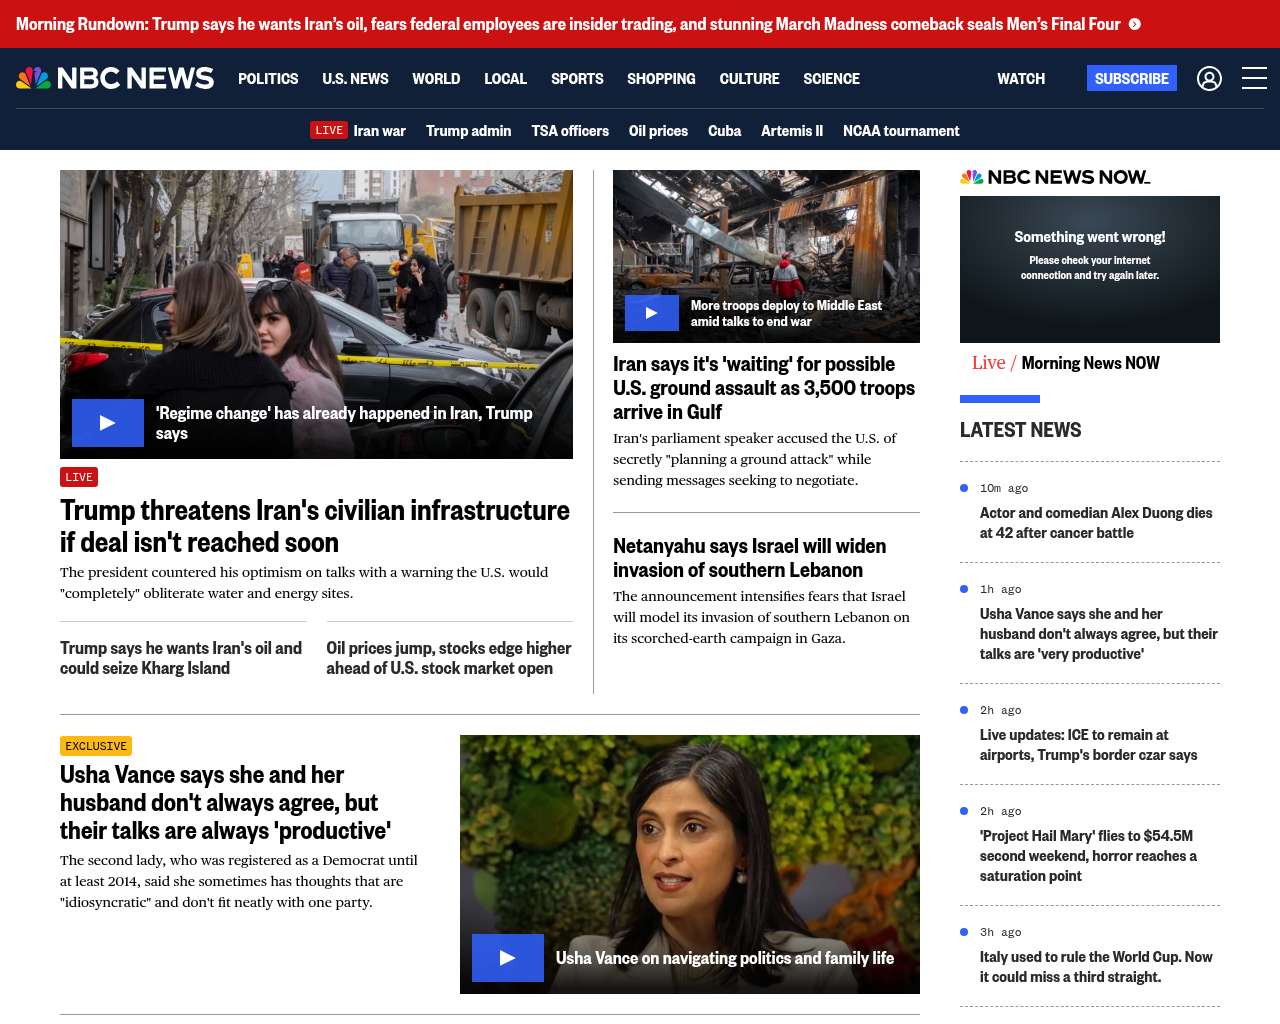Open the hamburger menu icon
The image size is (1280, 1024).
pos(1254,78)
